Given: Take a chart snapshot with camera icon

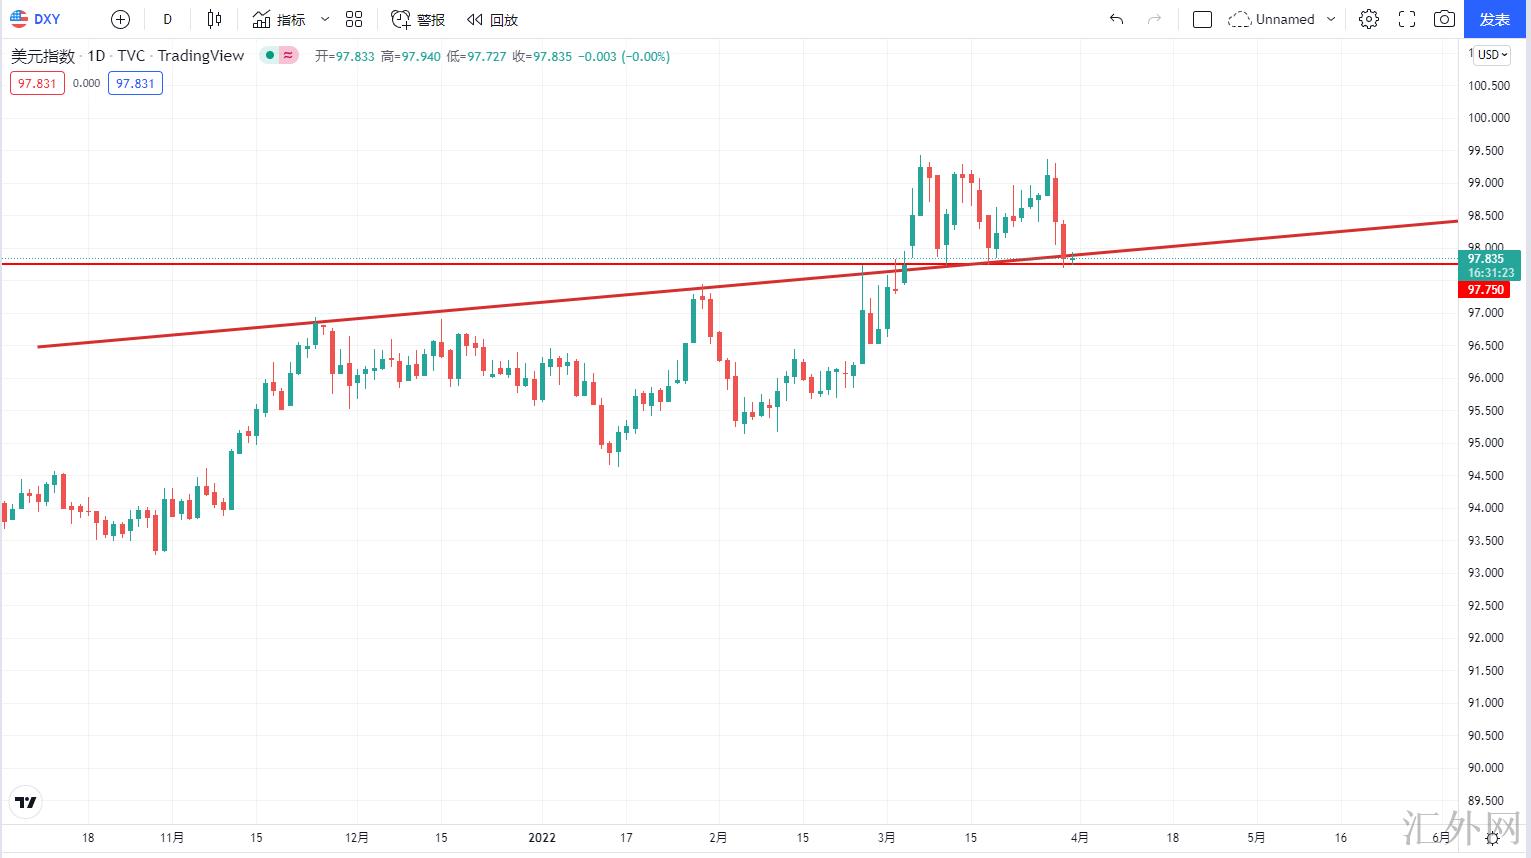Looking at the screenshot, I should 1444,19.
